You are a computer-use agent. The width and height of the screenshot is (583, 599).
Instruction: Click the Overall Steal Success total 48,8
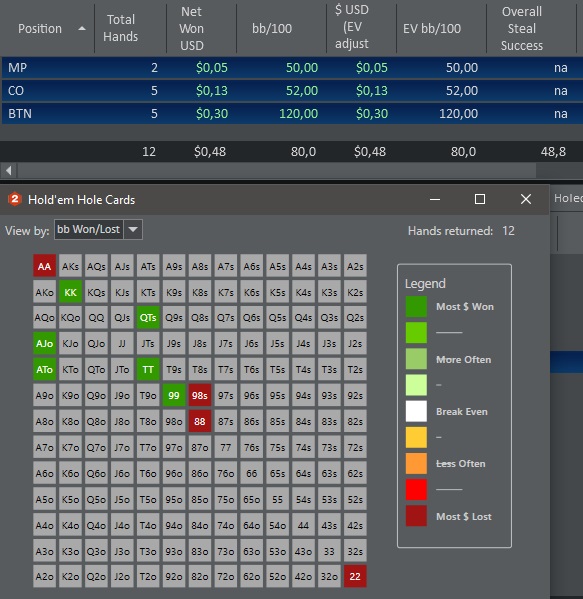pos(553,152)
